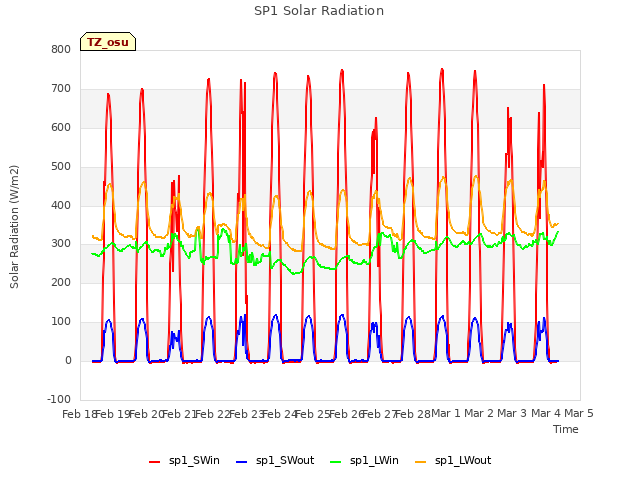
Task: Click the Mar 2 x-axis label
Action: [479, 413]
